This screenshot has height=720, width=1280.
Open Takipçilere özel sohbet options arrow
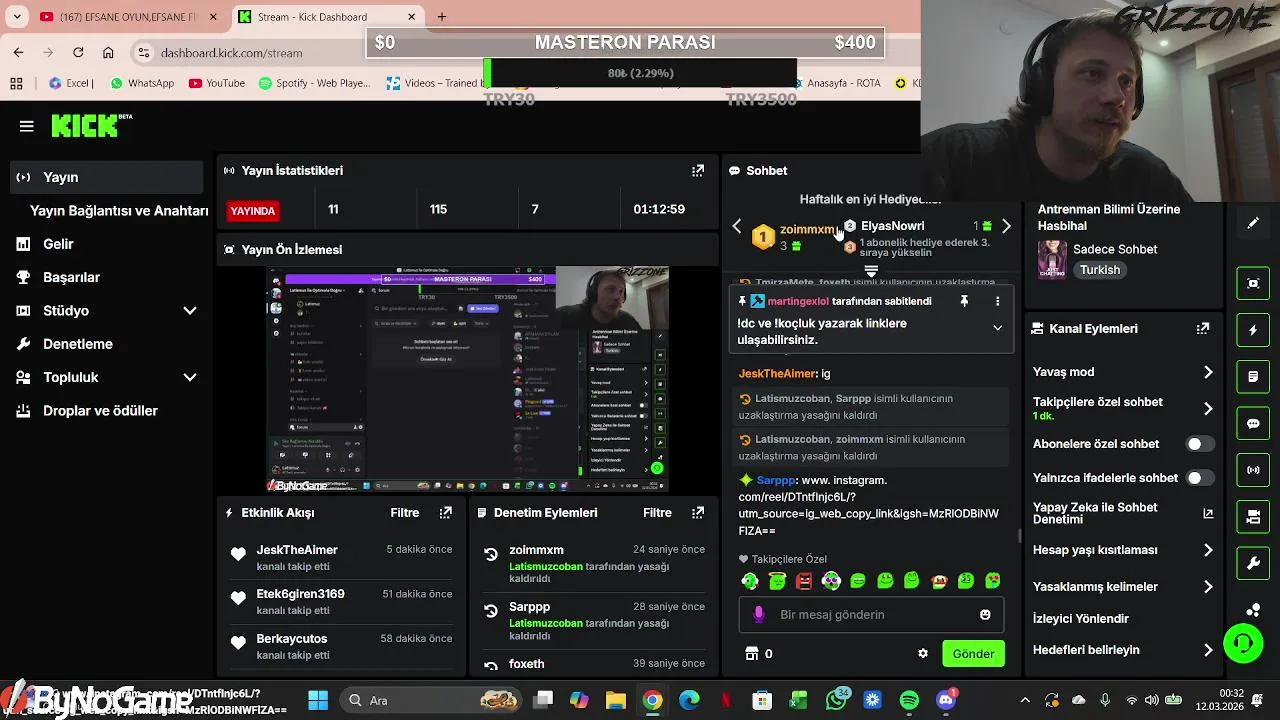(1208, 408)
